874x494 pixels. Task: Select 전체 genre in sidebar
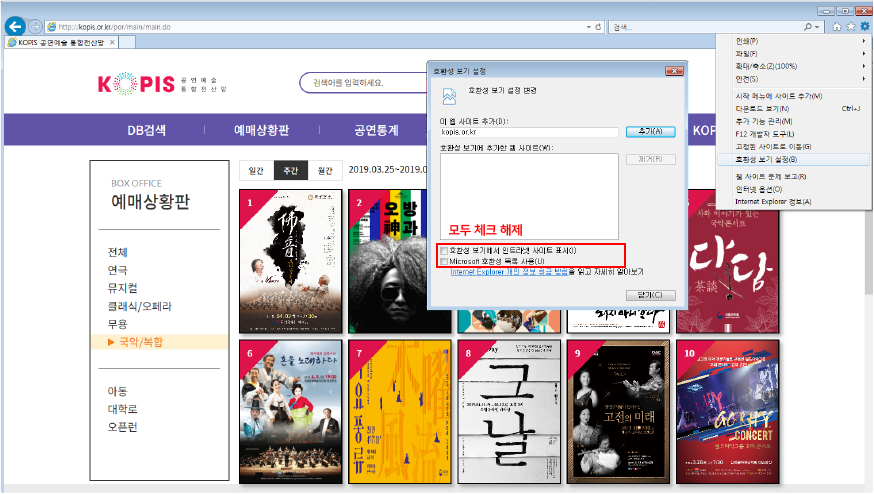pyautogui.click(x=118, y=253)
